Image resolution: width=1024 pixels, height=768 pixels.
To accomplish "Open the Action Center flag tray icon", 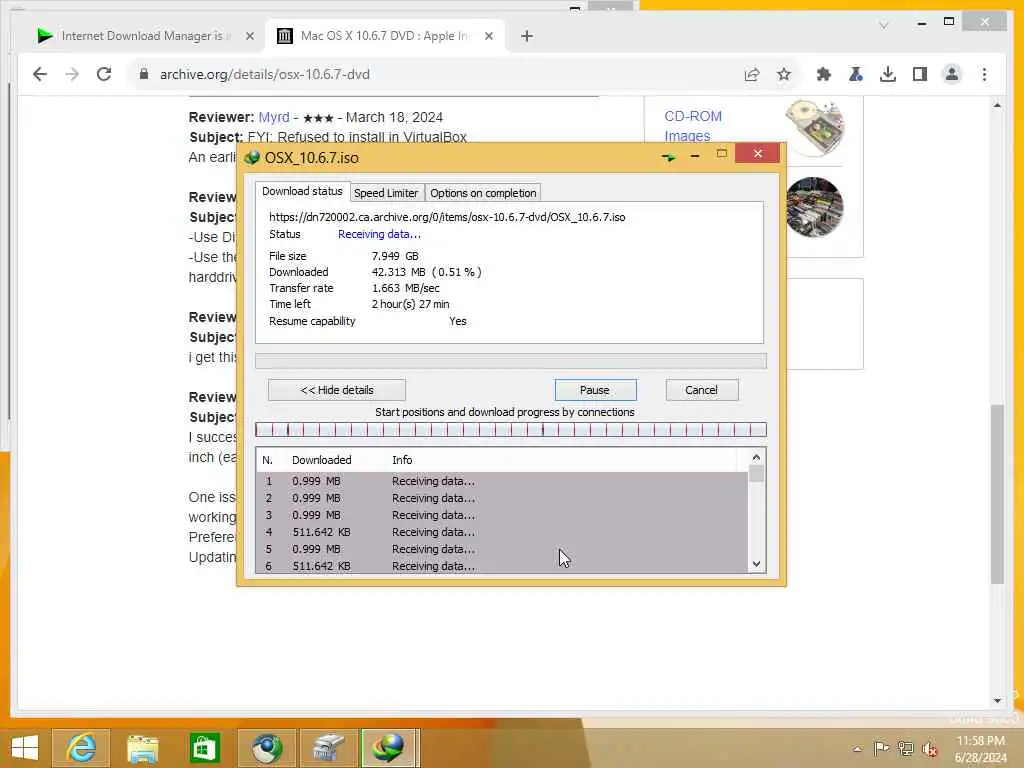I will tap(881, 748).
